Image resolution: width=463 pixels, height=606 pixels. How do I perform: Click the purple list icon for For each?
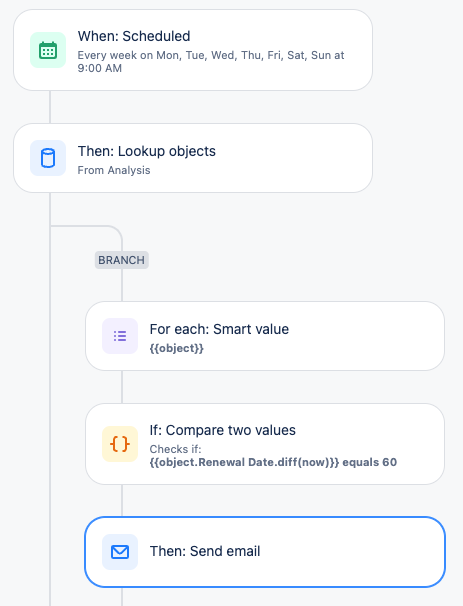(120, 336)
